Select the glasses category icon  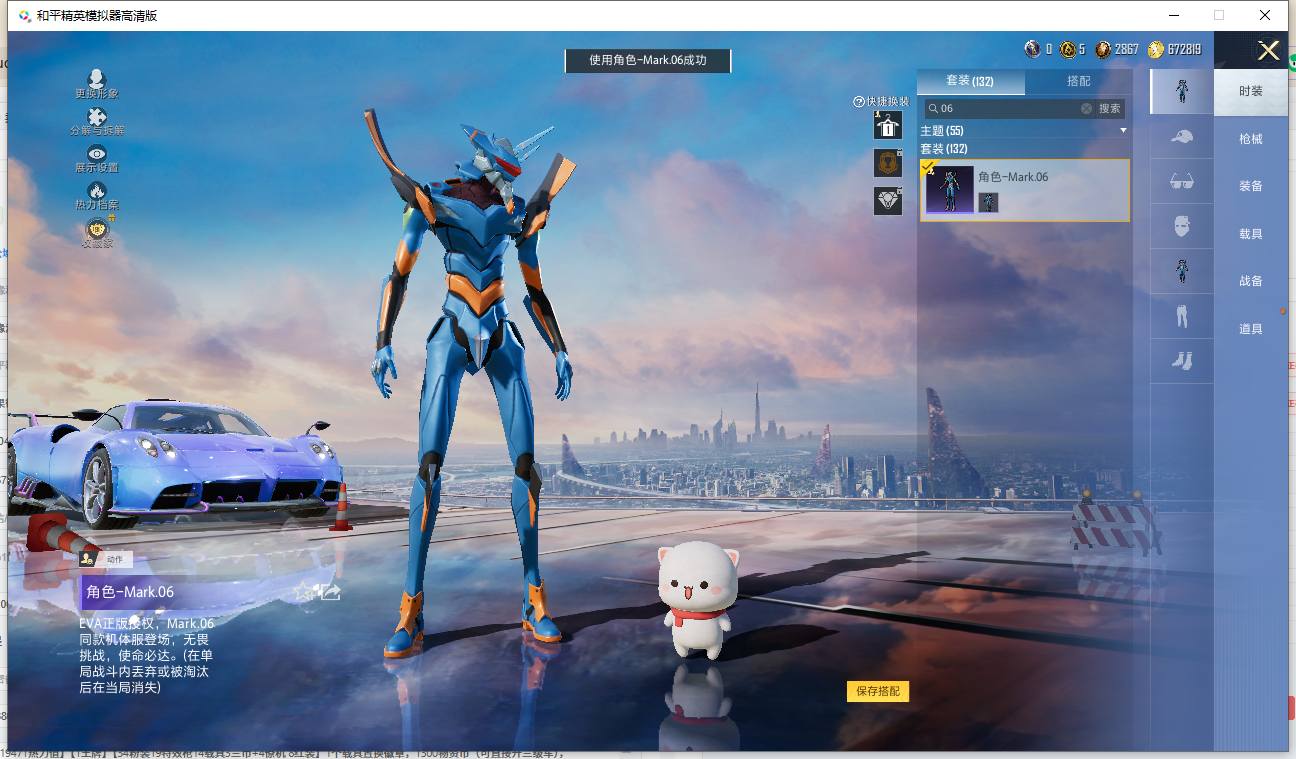click(1182, 182)
